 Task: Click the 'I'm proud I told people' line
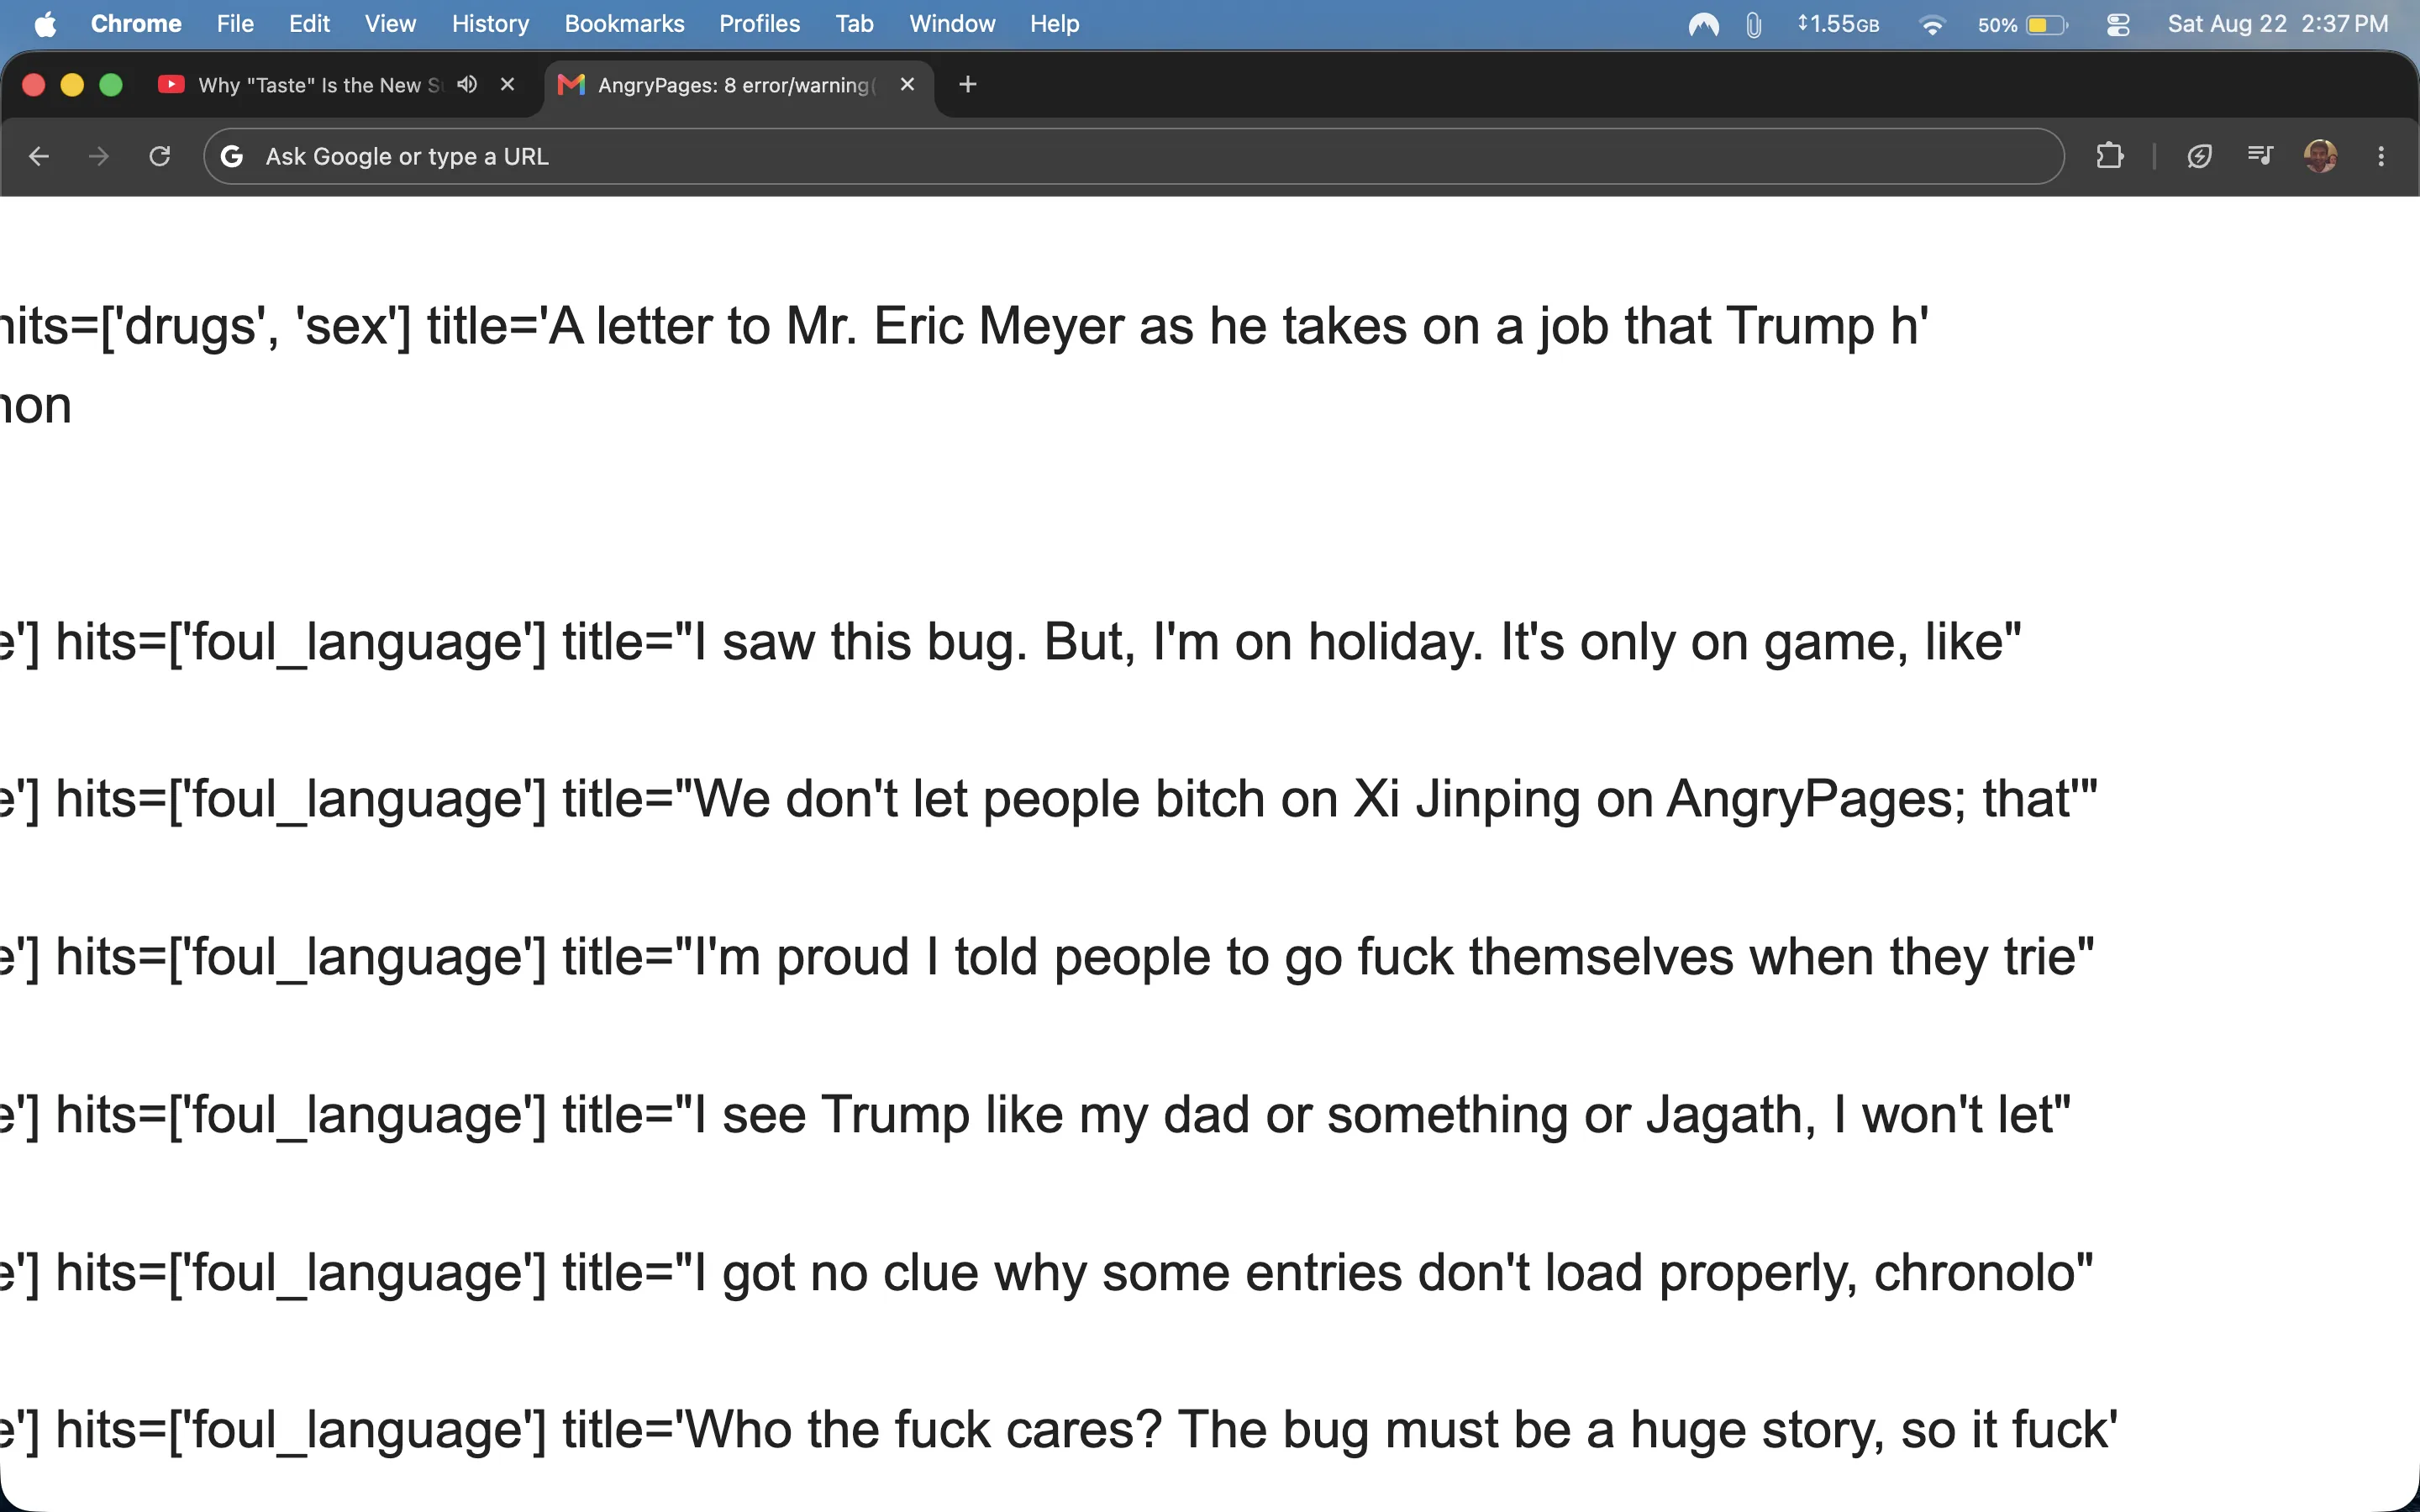[x=1047, y=957]
